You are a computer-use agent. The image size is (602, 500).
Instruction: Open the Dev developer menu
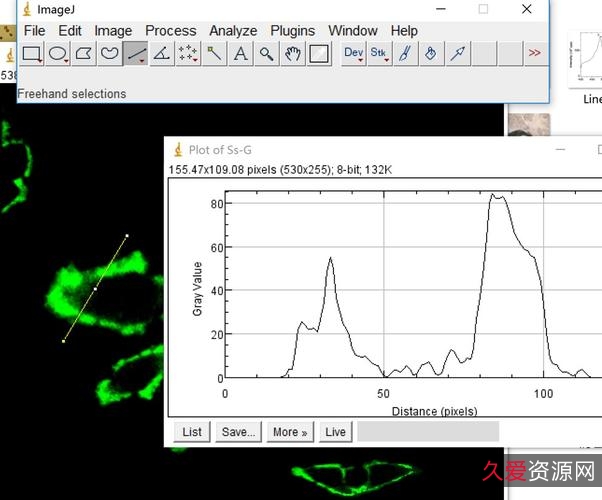354,54
